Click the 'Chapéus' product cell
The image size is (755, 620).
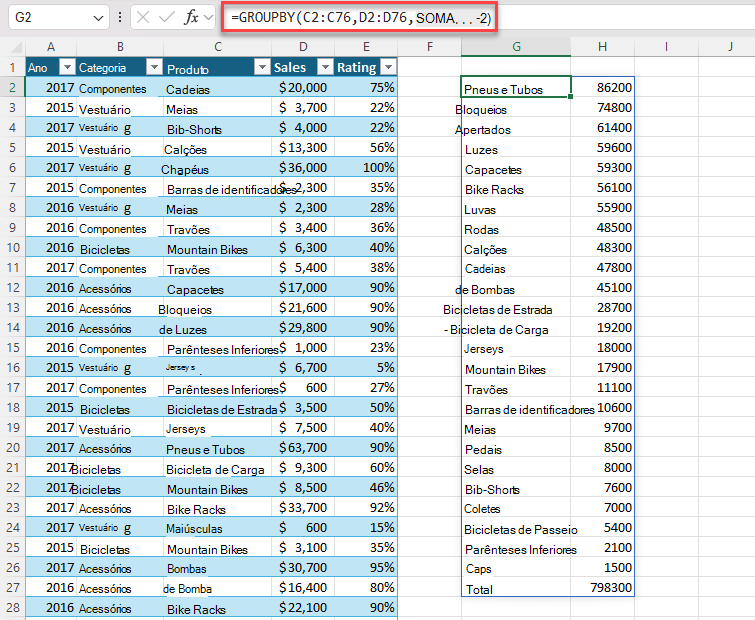[x=218, y=167]
